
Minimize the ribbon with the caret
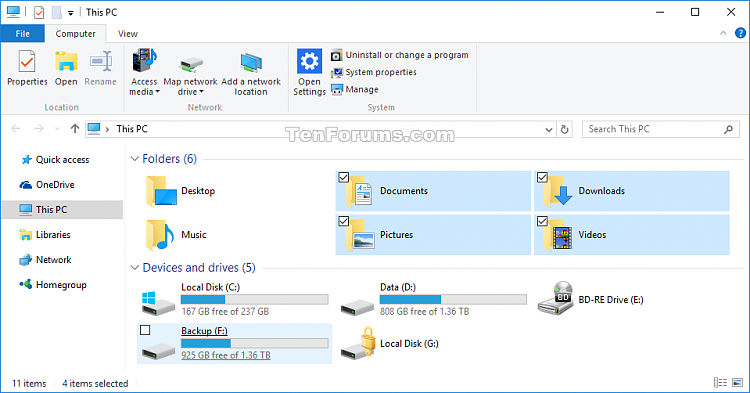(723, 33)
